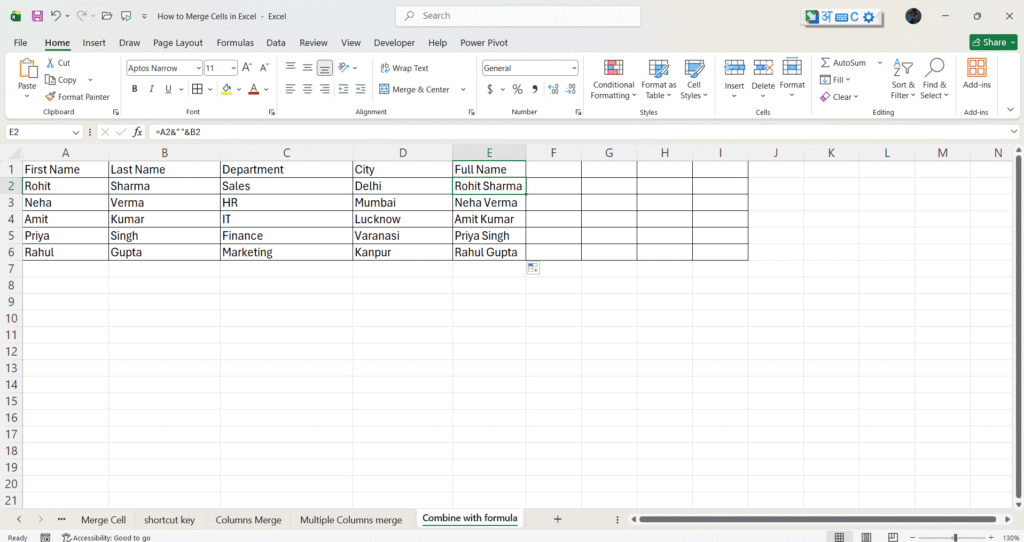
Task: Open Sort & Filter menu
Action: (x=903, y=79)
